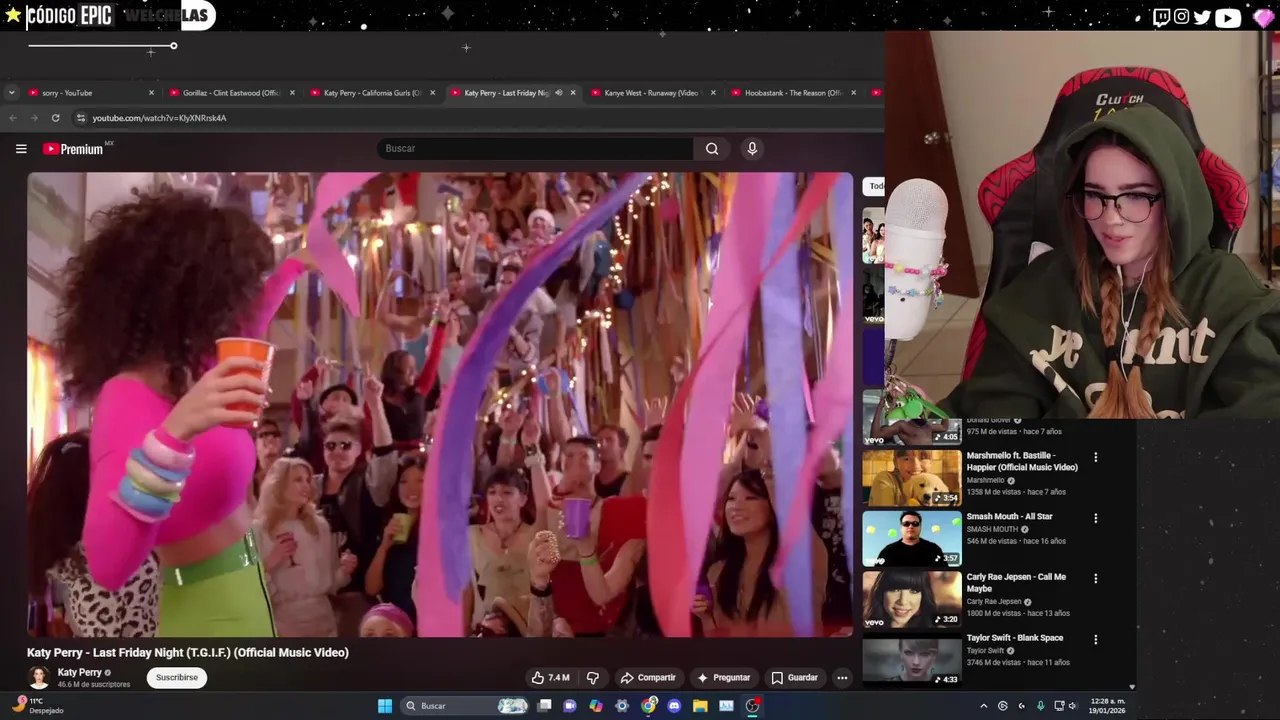
Task: Open Task View on the taskbar
Action: click(544, 706)
